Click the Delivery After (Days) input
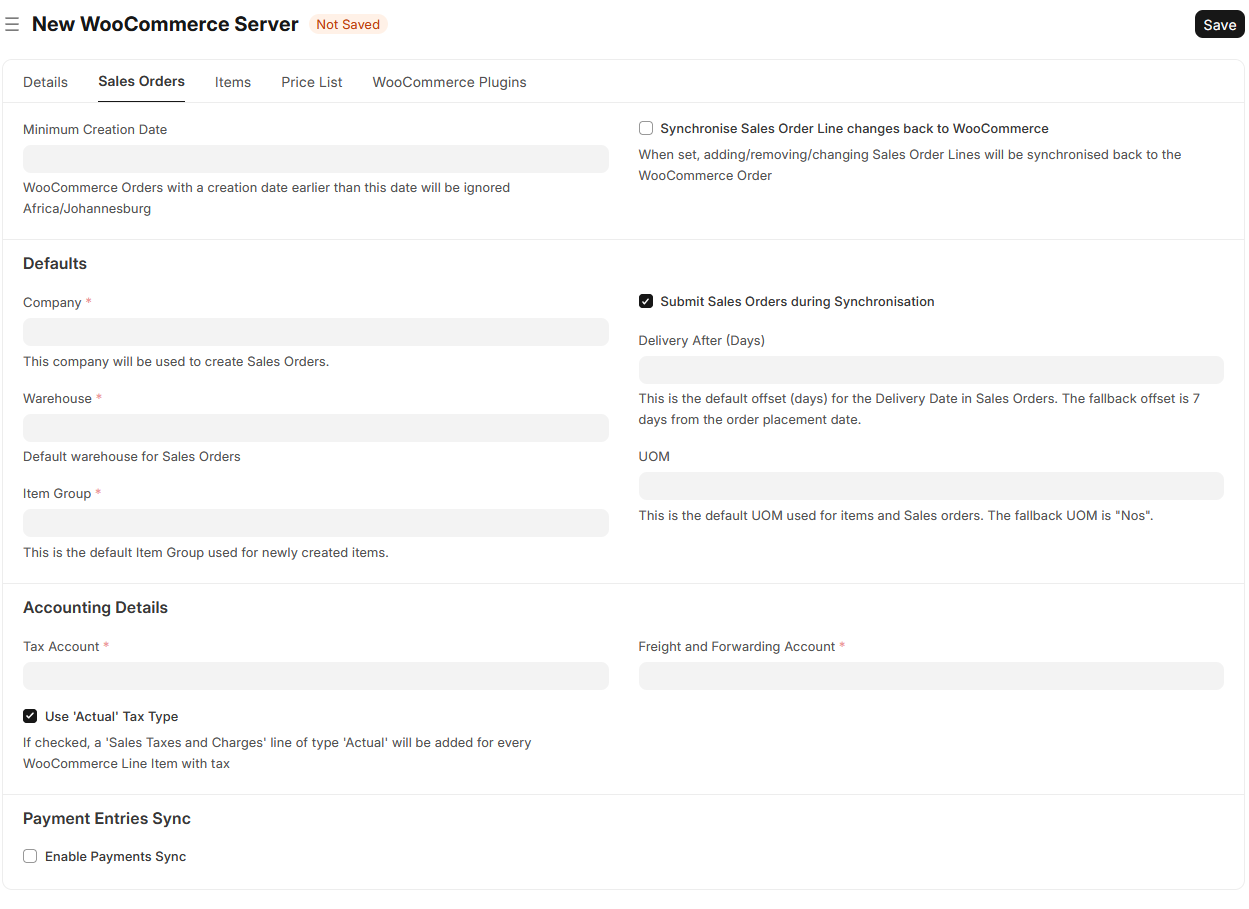1249x909 pixels. (930, 370)
